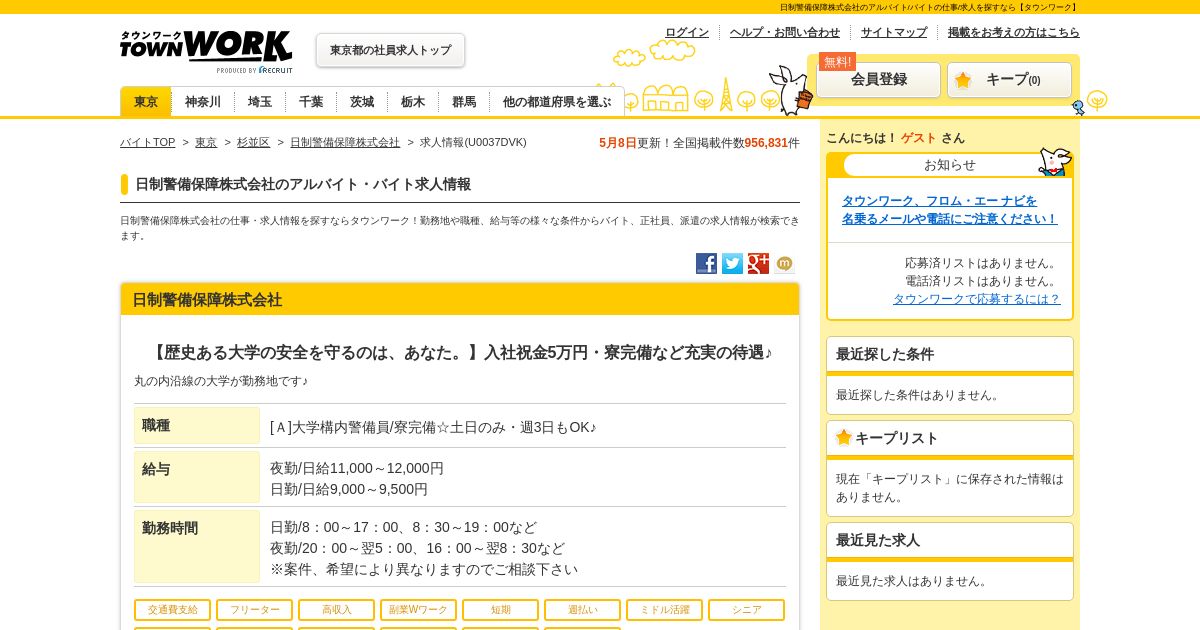Click the TownWork logo
1200x630 pixels.
coord(206,51)
